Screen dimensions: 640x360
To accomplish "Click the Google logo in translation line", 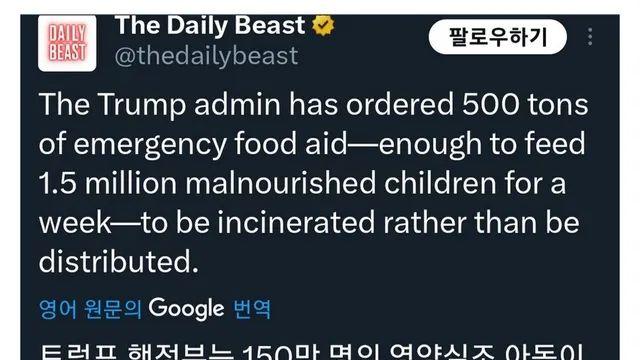I will tap(186, 309).
